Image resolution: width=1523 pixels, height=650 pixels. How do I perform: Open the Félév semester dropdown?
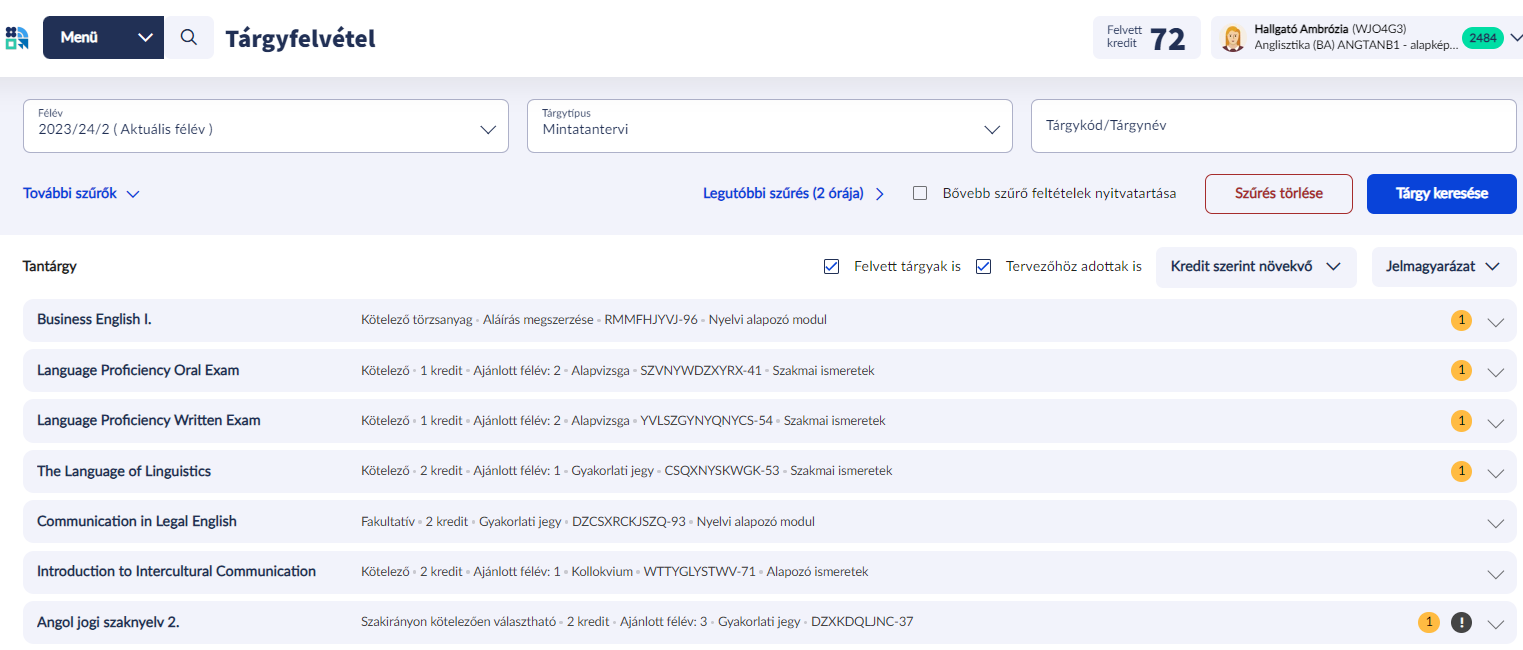point(265,126)
